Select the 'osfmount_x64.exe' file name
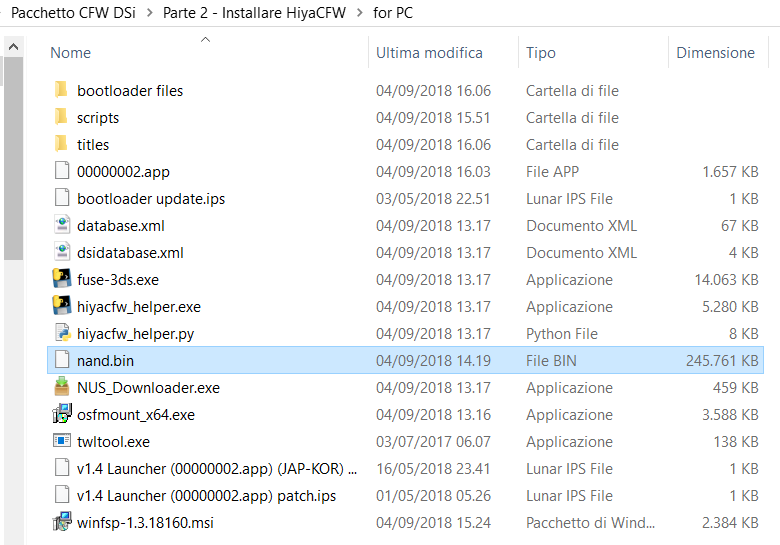The height and width of the screenshot is (545, 780). 136,414
